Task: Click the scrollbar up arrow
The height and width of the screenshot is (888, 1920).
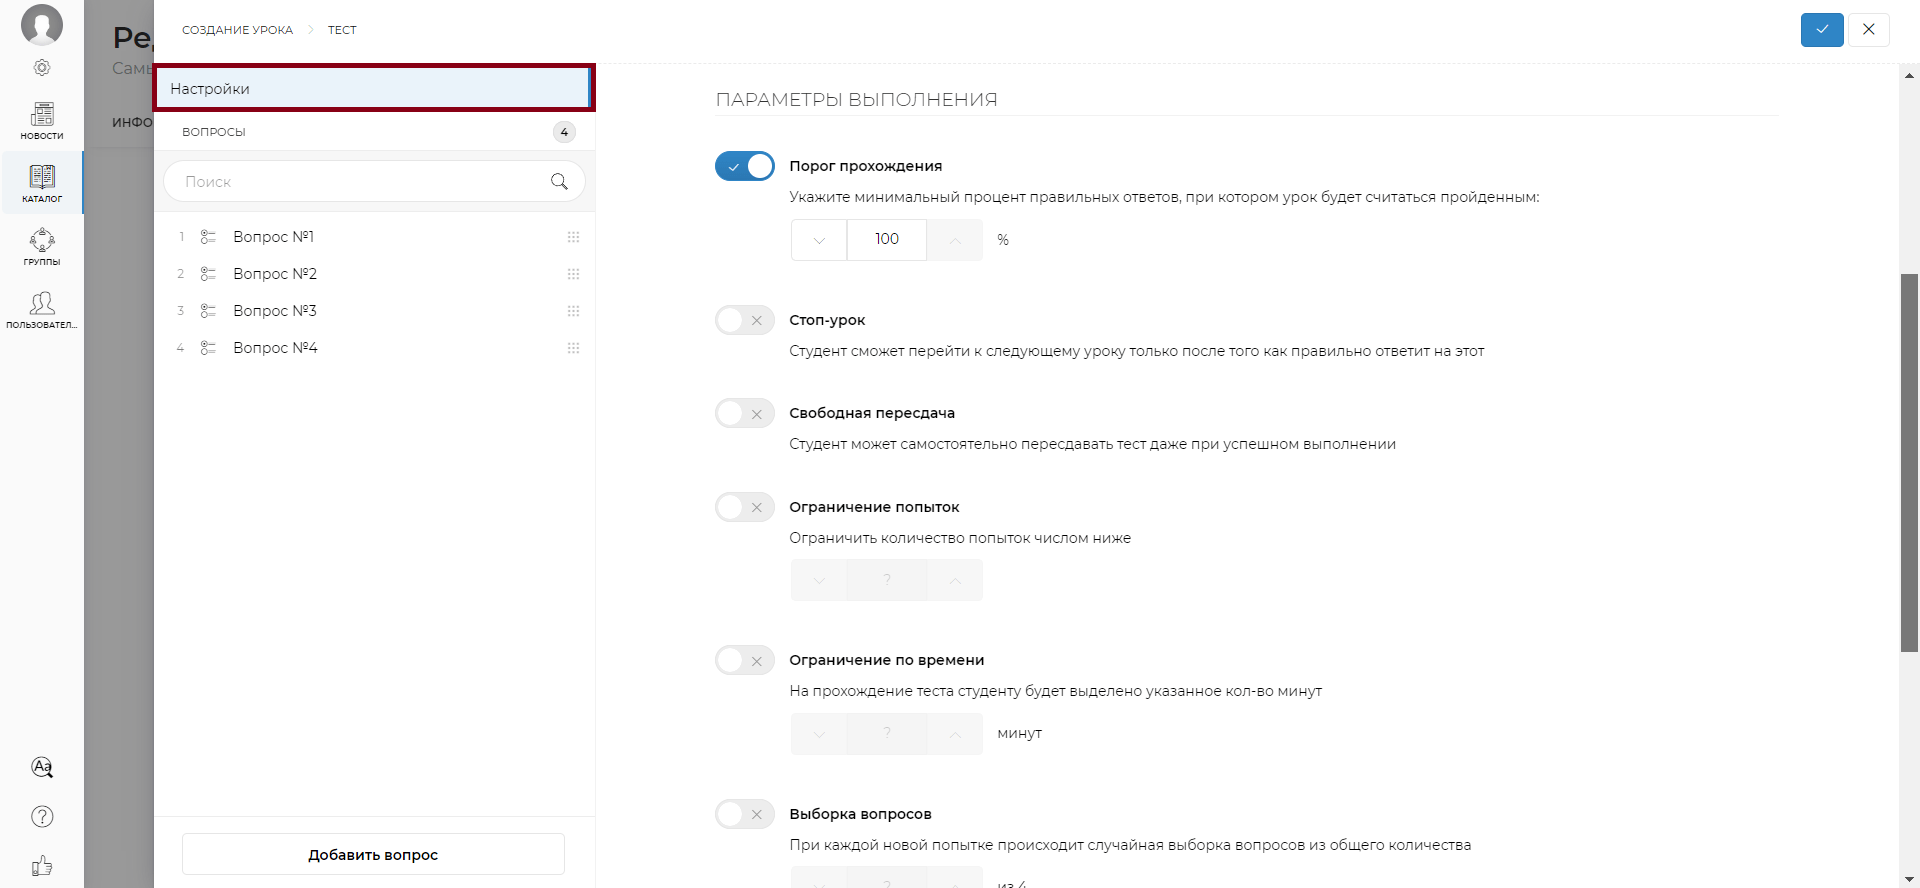Action: 1909,74
